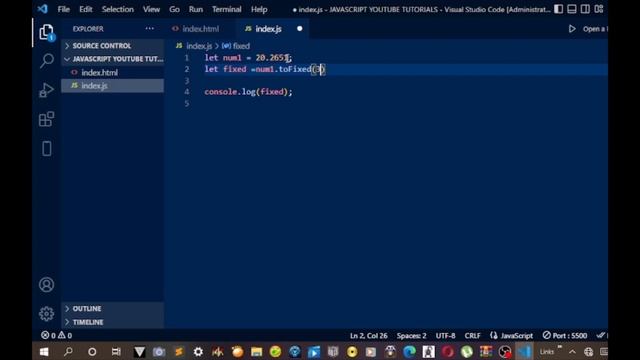Open the File menu

coord(64,9)
